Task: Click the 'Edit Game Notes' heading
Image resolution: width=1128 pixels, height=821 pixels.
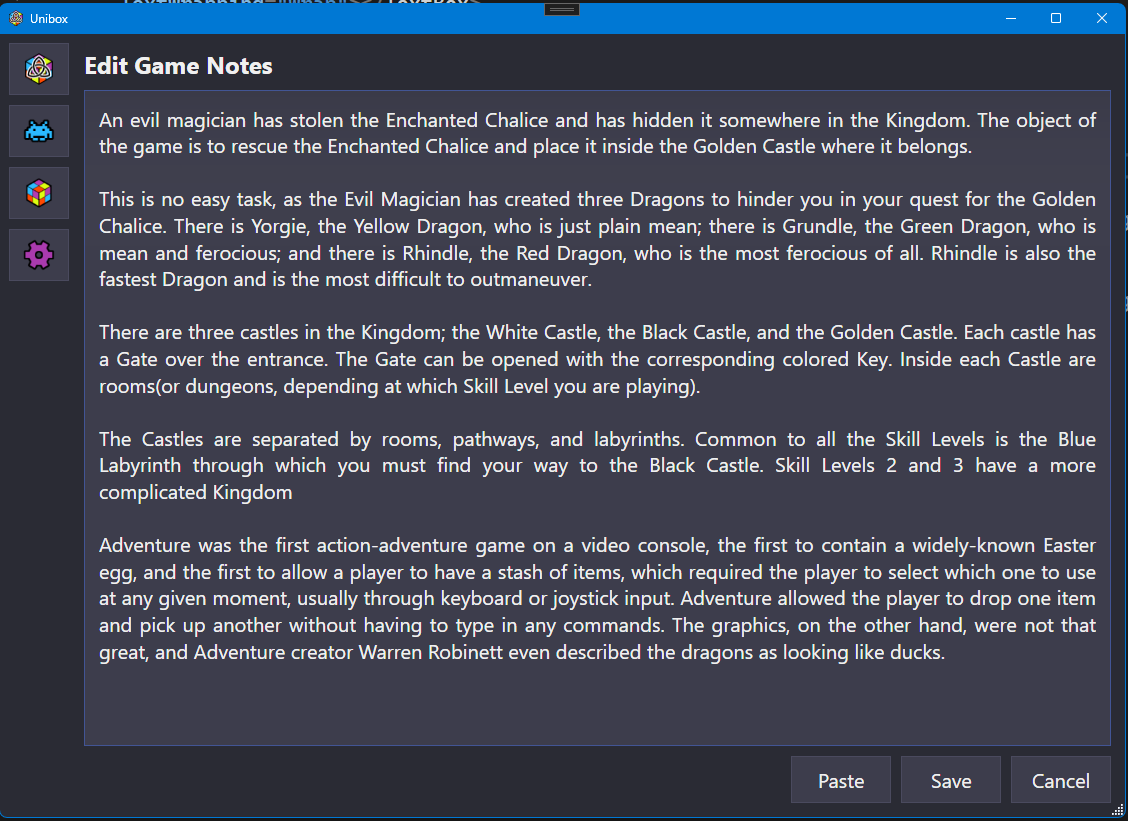Action: coord(178,67)
